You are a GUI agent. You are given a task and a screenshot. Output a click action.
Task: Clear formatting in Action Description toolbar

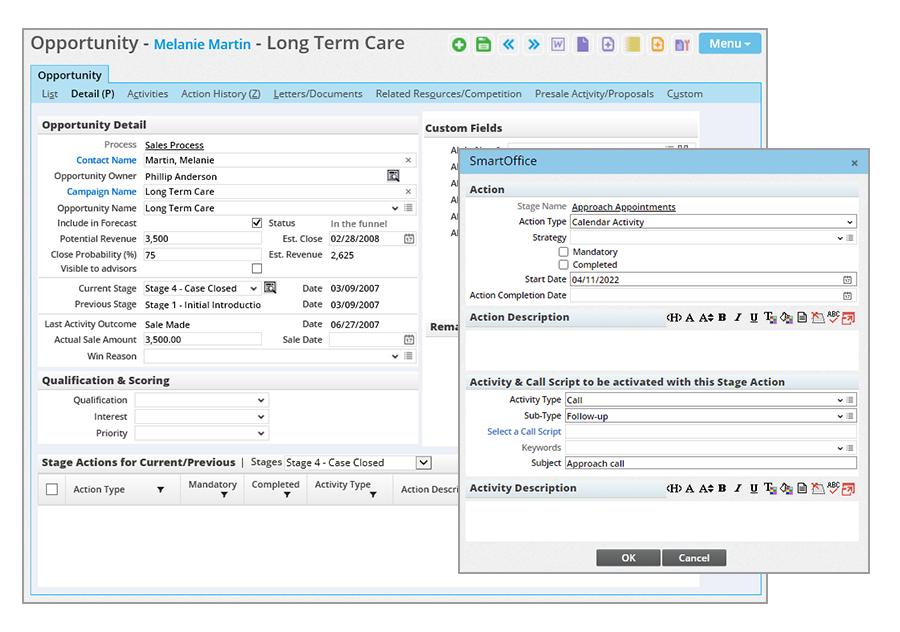click(x=818, y=317)
